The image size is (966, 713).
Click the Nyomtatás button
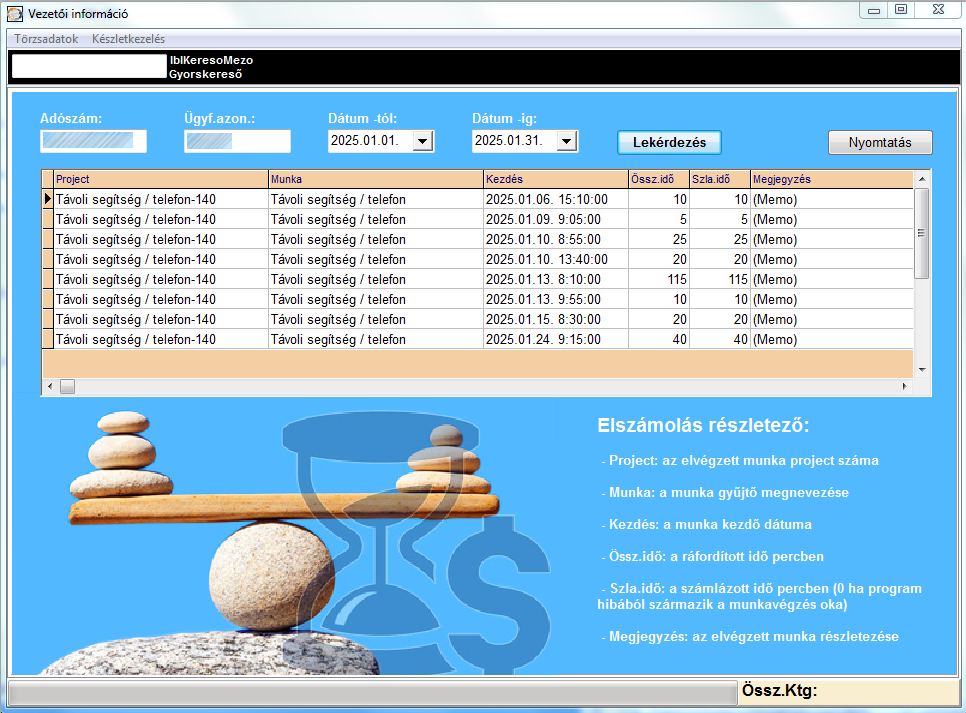pyautogui.click(x=880, y=142)
